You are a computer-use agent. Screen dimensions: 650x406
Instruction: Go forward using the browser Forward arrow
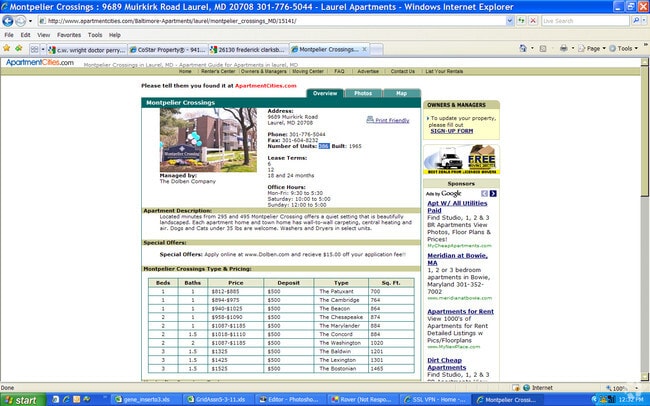tap(20, 21)
